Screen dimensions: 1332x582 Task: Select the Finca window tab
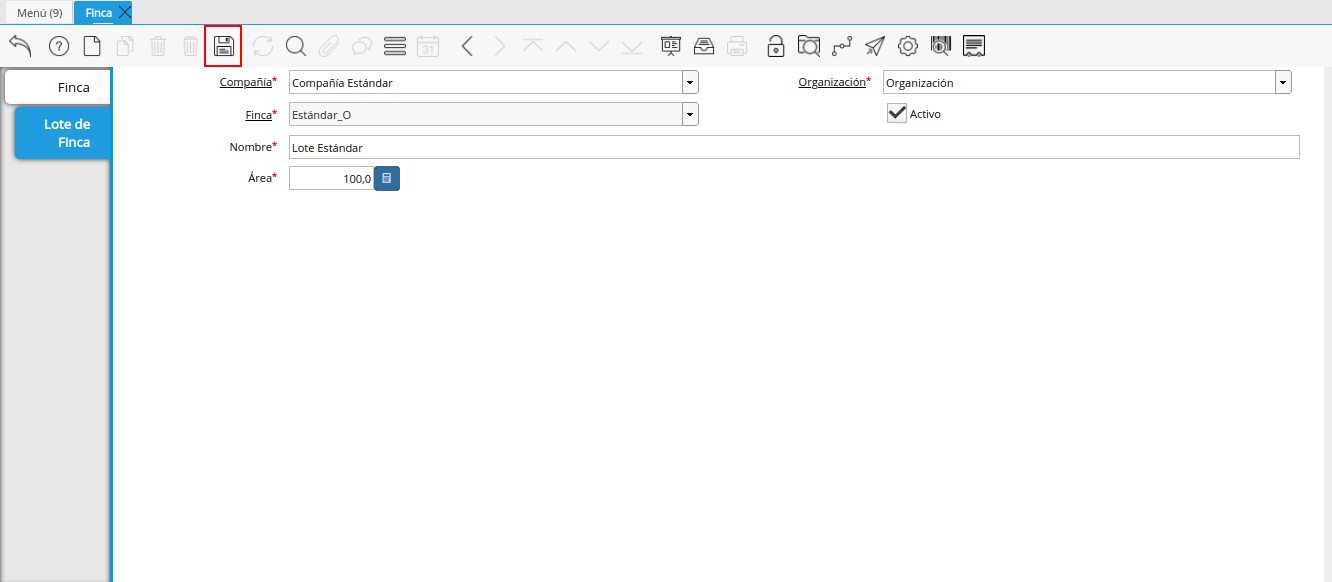(98, 12)
